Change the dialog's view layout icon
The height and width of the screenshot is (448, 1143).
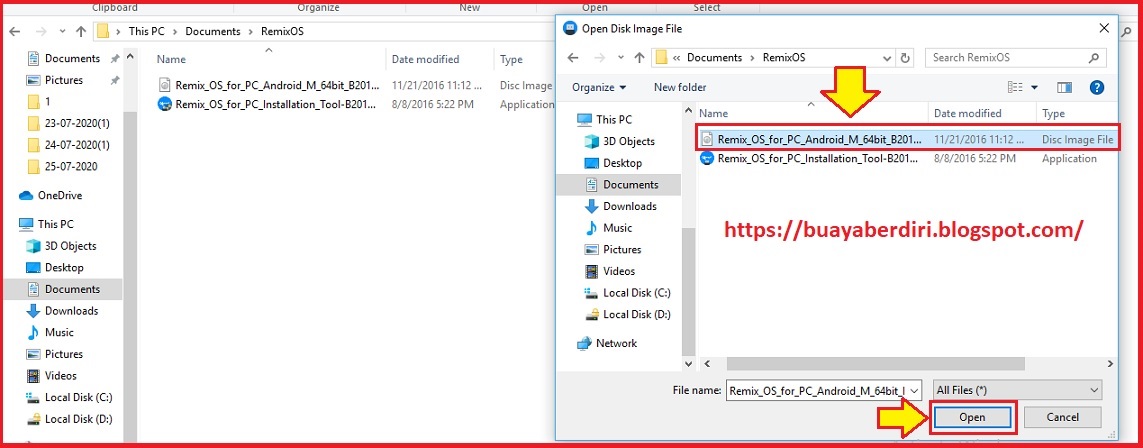1015,87
